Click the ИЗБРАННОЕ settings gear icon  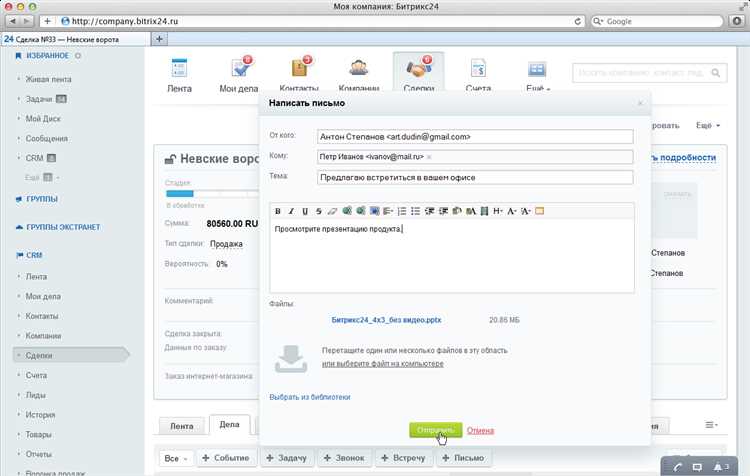[x=78, y=56]
